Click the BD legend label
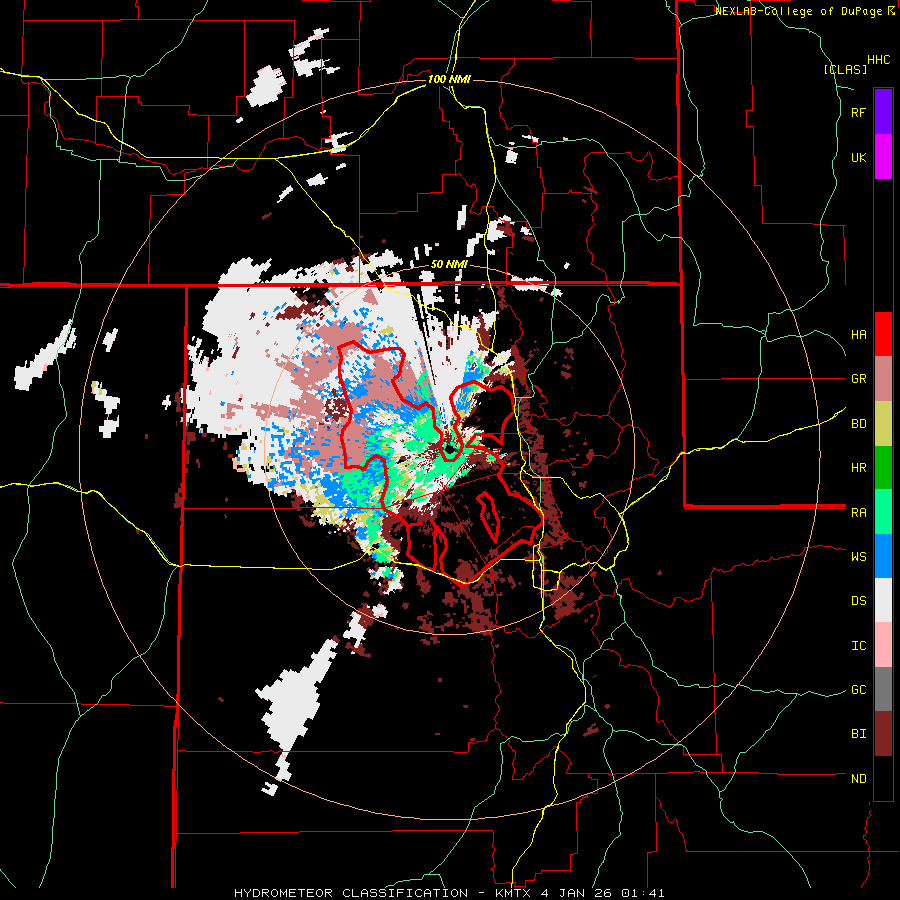The width and height of the screenshot is (900, 900). pyautogui.click(x=858, y=424)
